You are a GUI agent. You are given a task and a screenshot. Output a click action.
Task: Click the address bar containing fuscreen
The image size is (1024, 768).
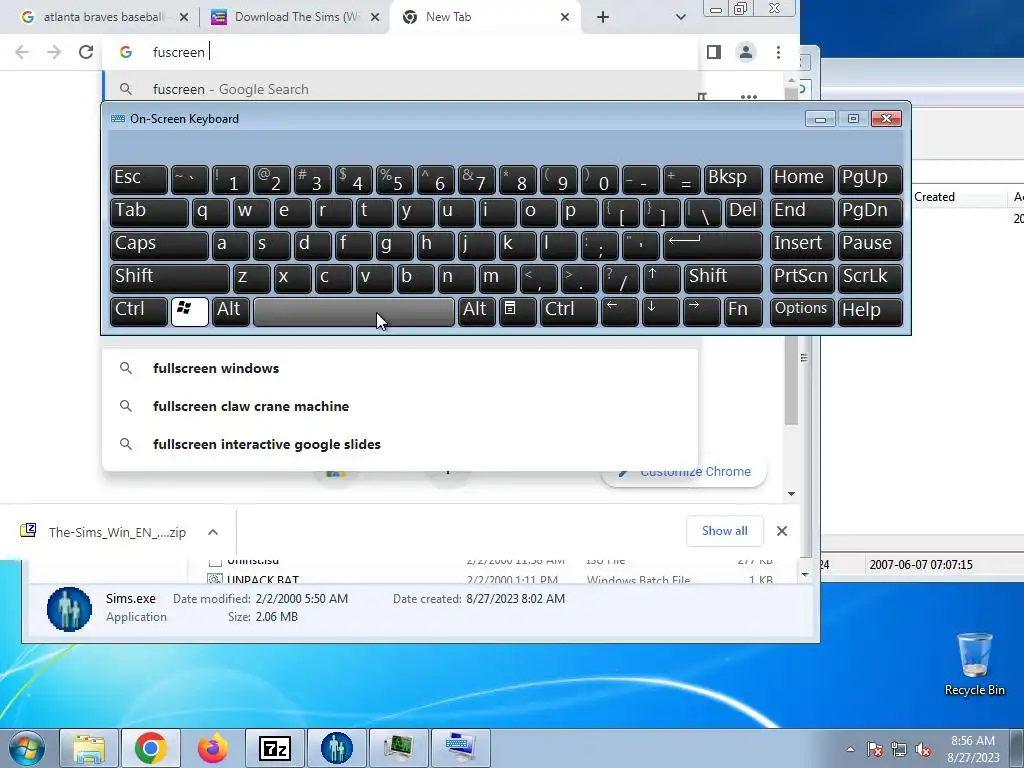pos(400,52)
